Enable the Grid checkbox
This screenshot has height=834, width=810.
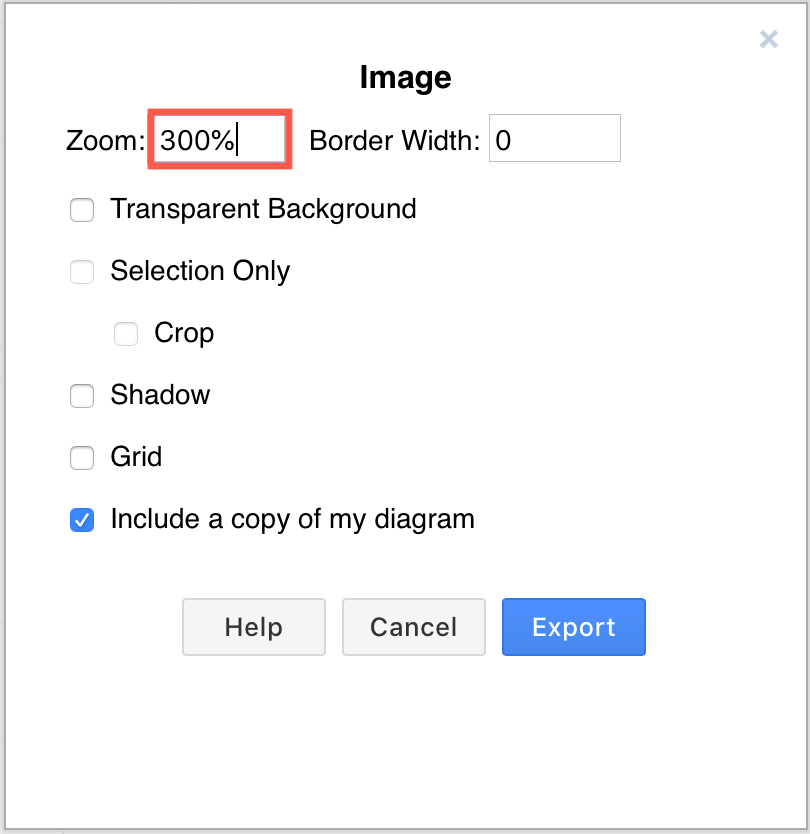tap(82, 457)
